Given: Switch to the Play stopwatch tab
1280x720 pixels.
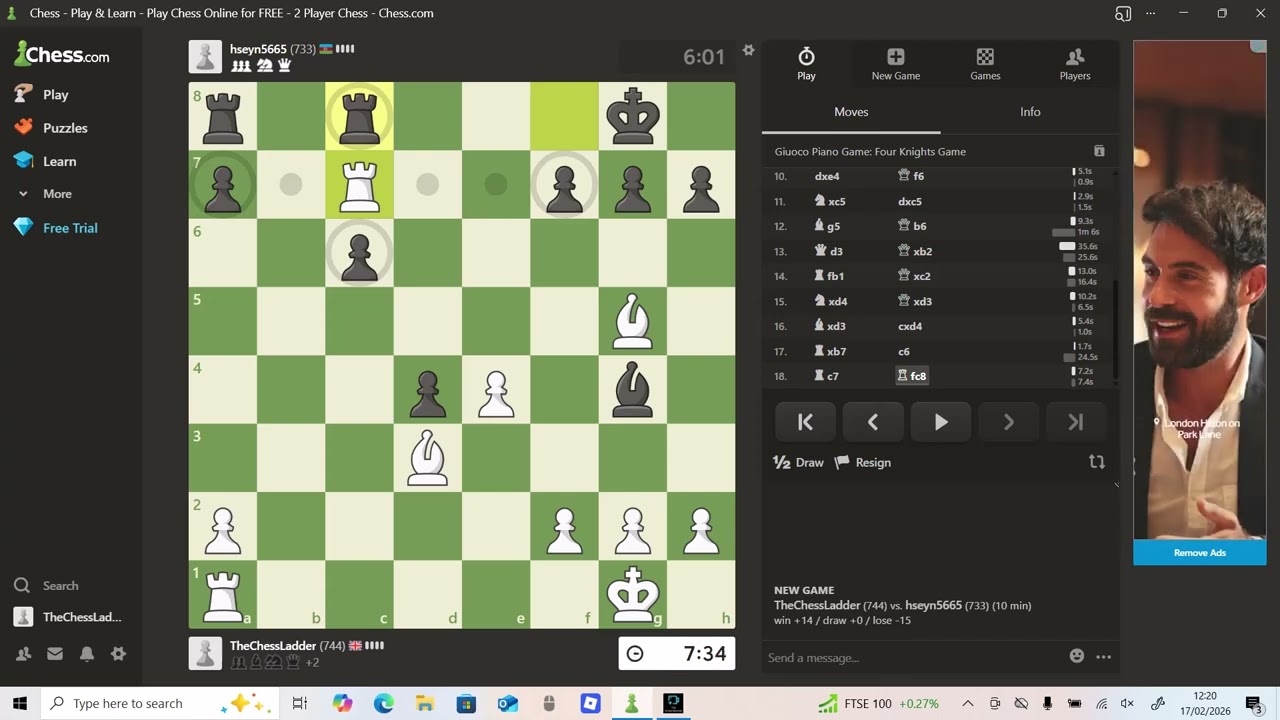Looking at the screenshot, I should click(806, 64).
